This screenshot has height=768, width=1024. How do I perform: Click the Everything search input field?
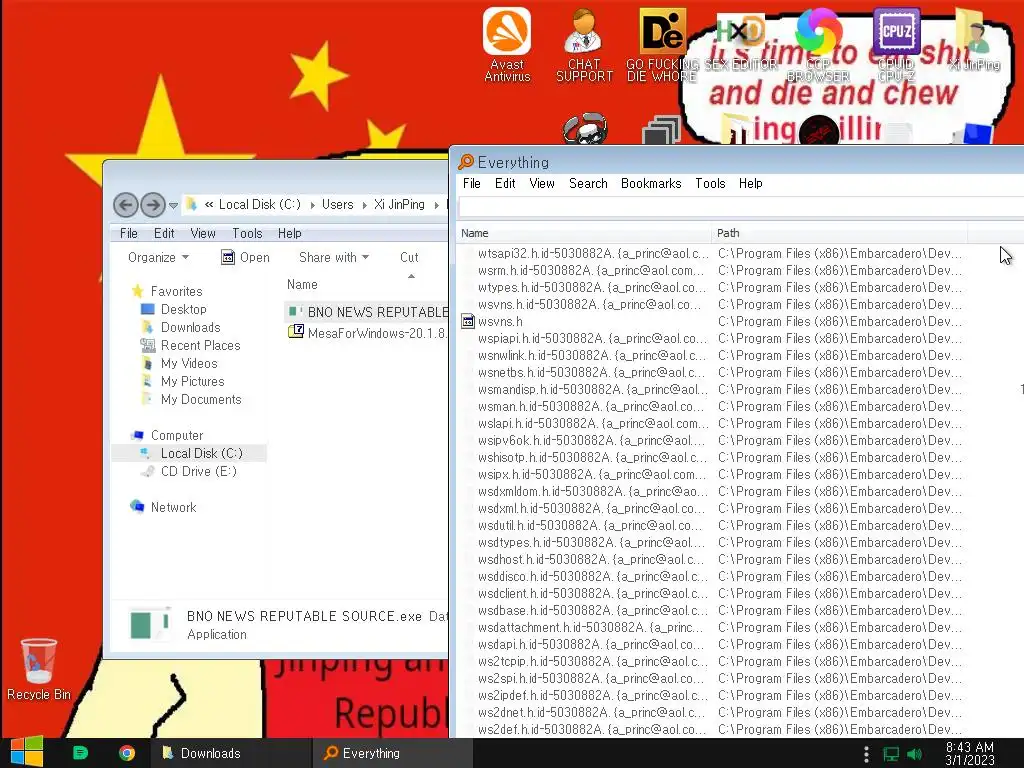[x=741, y=207]
